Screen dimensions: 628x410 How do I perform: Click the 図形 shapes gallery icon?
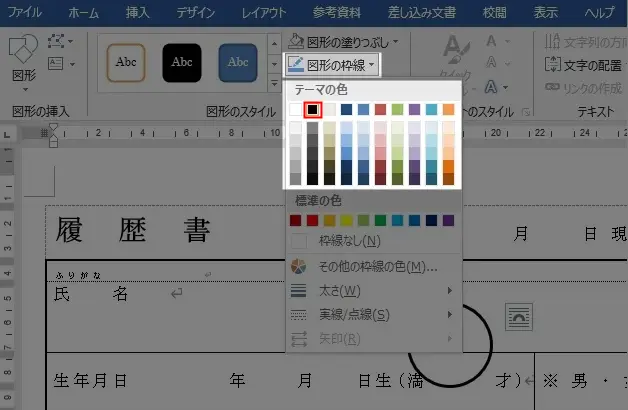(23, 56)
